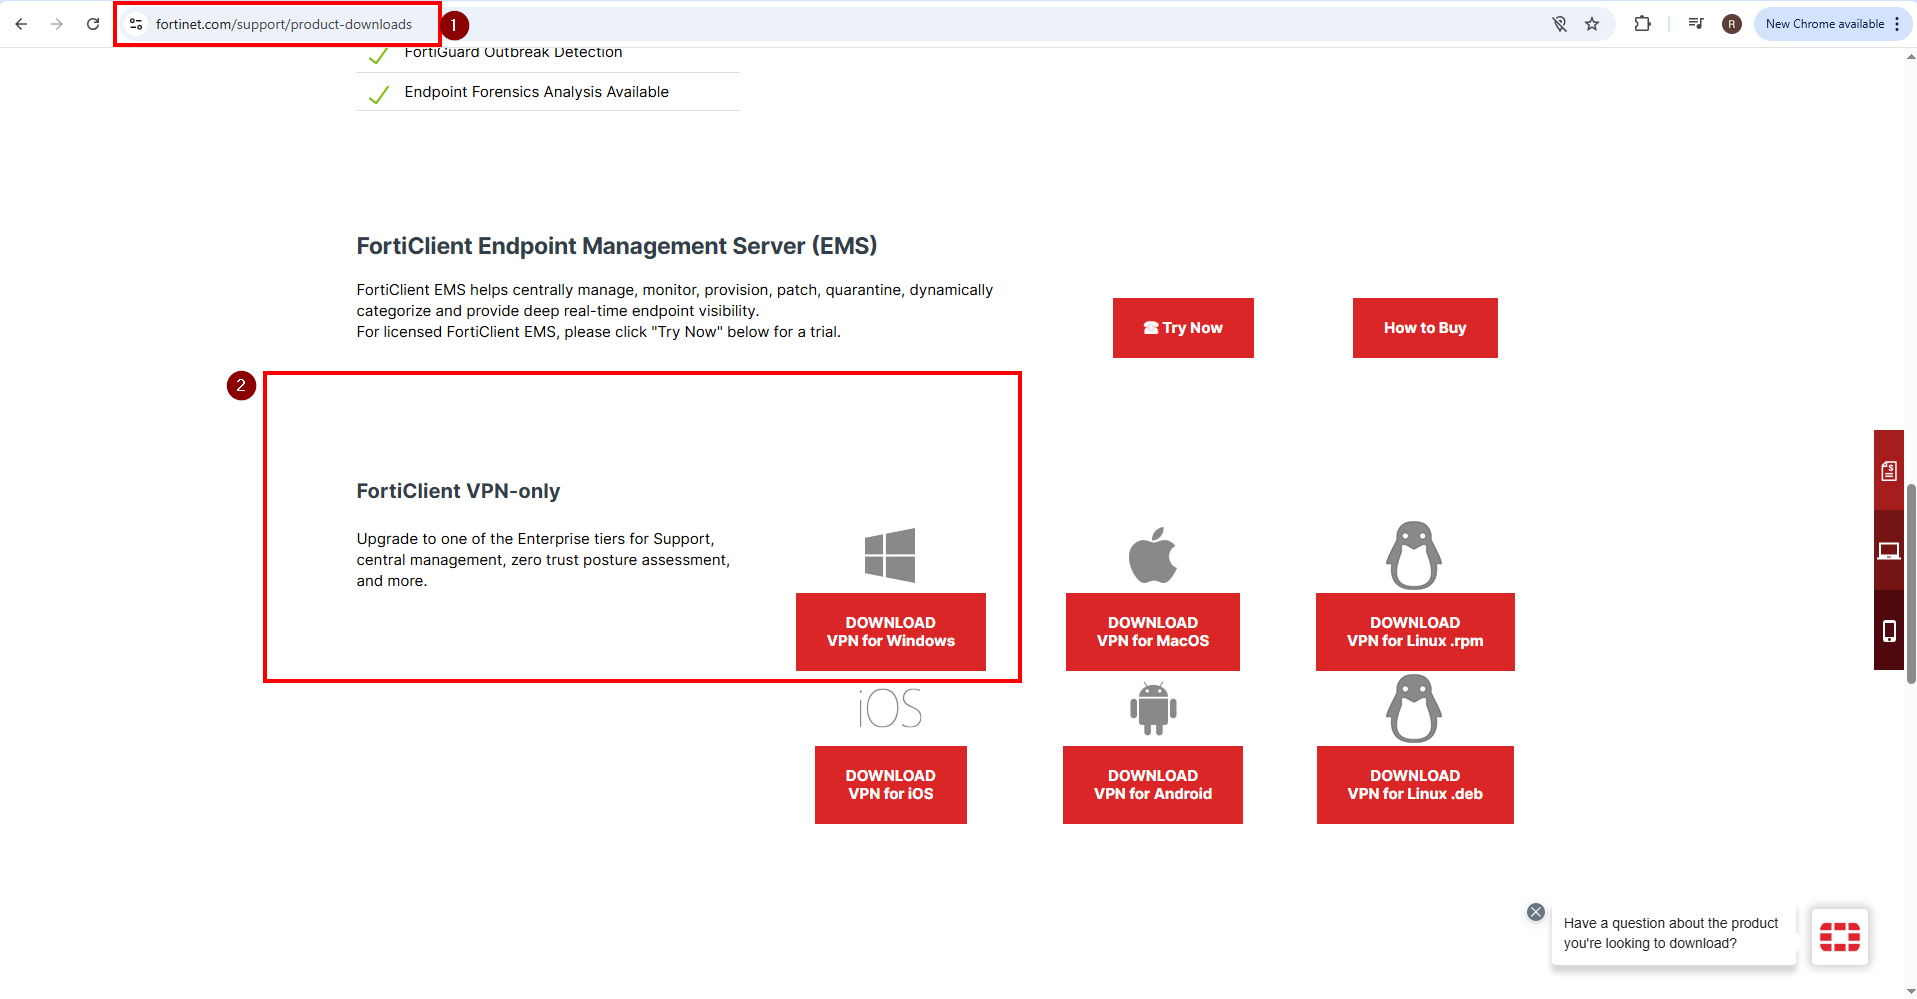Screen dimensions: 1917x999
Task: Download VPN for Windows
Action: click(891, 632)
